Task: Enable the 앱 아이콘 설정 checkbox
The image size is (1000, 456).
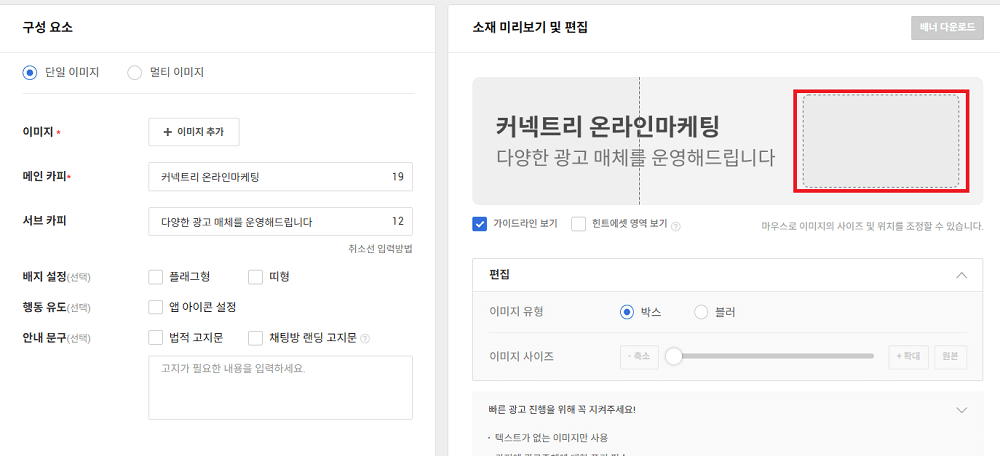Action: [156, 307]
